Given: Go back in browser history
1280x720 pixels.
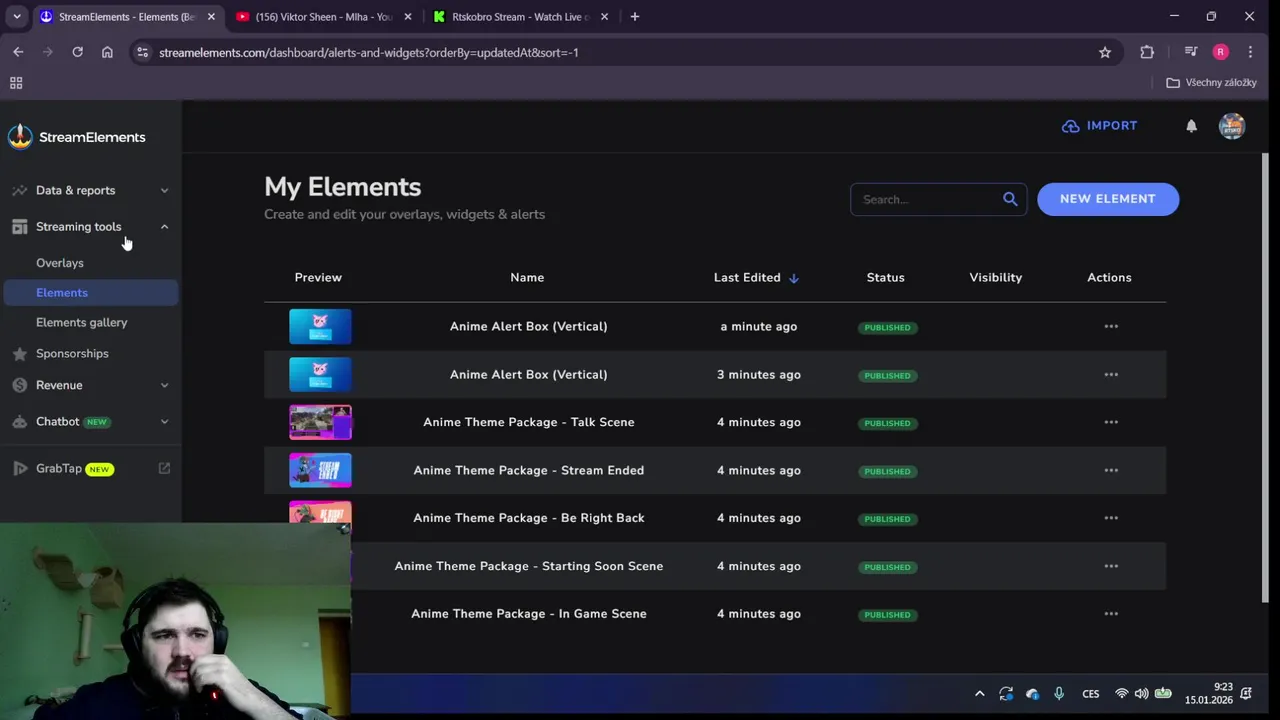Looking at the screenshot, I should 18,52.
